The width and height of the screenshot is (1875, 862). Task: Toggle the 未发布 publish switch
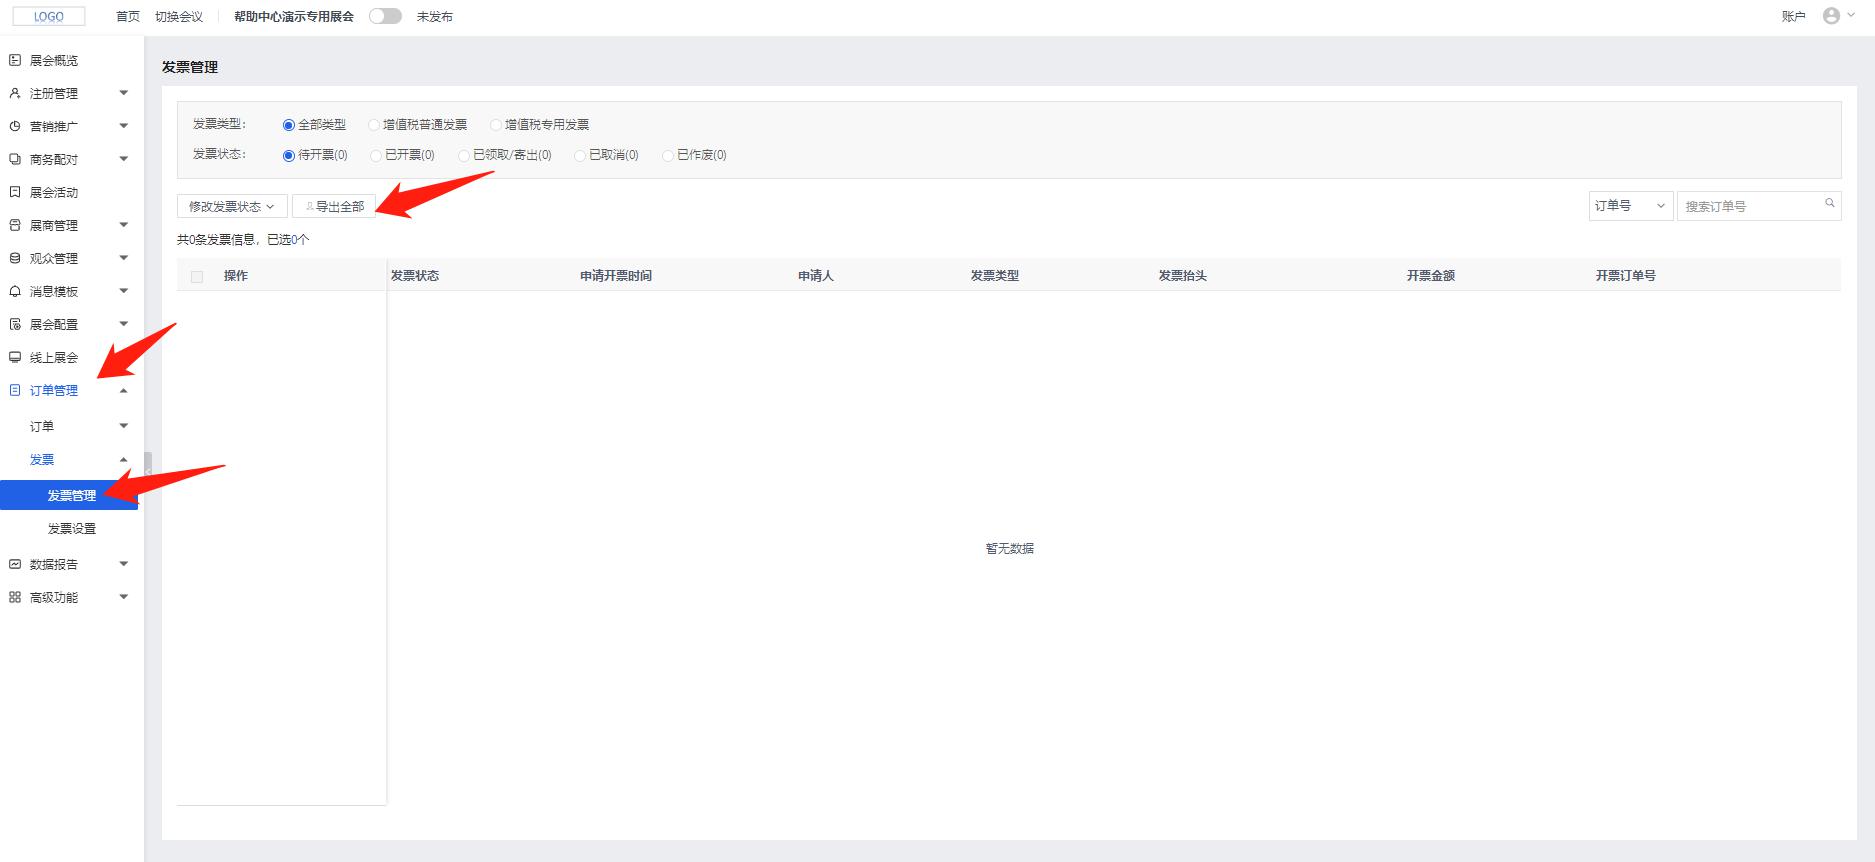pyautogui.click(x=385, y=16)
